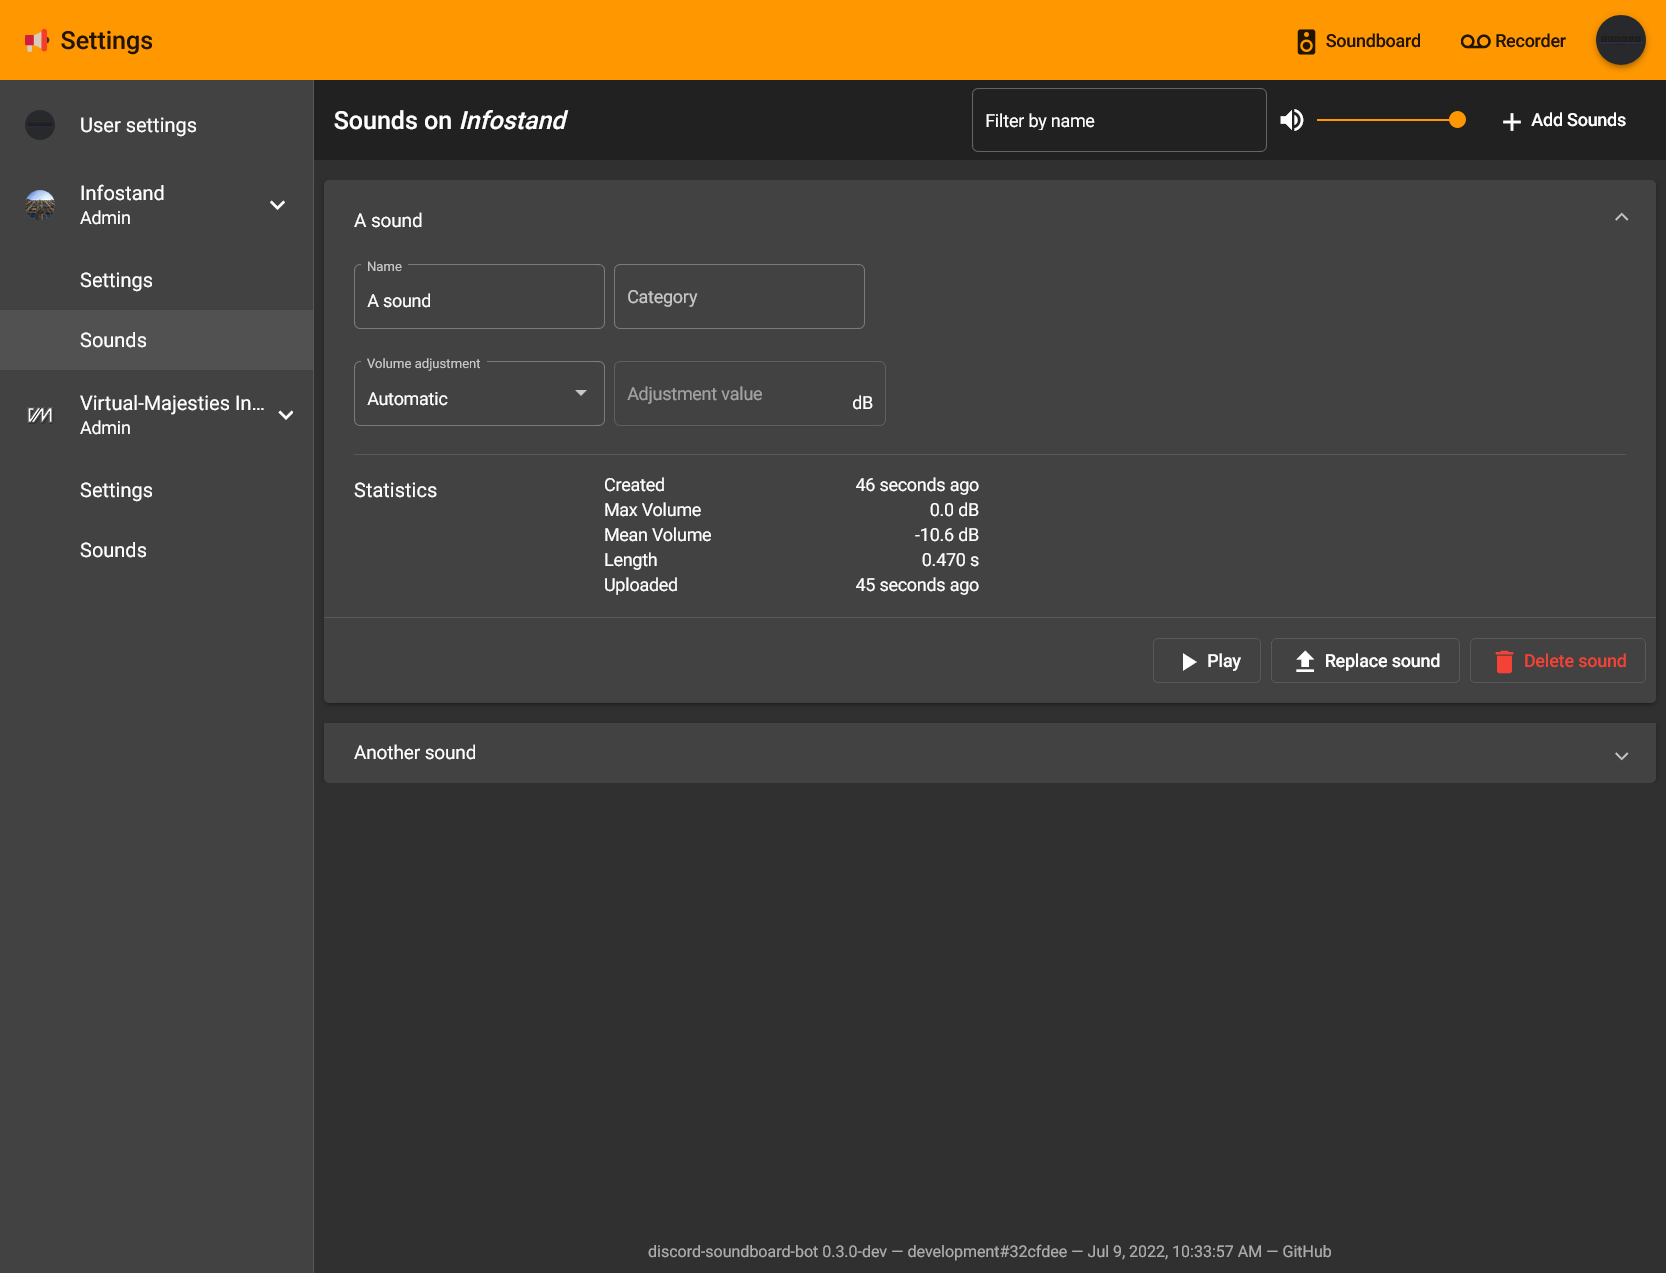The width and height of the screenshot is (1666, 1273).
Task: Open the Soundboard speaker icon link
Action: point(1306,41)
